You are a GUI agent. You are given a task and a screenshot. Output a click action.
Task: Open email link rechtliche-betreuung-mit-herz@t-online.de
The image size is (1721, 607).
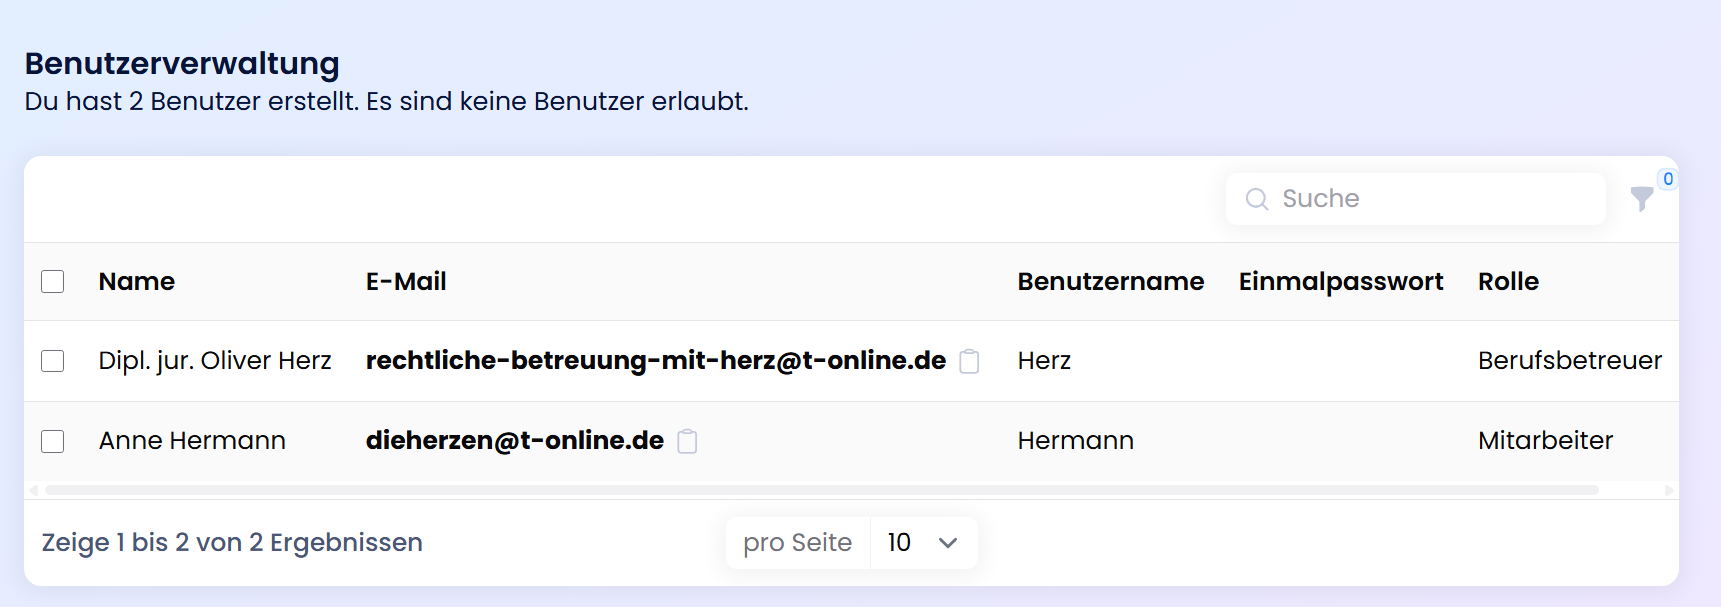(655, 361)
